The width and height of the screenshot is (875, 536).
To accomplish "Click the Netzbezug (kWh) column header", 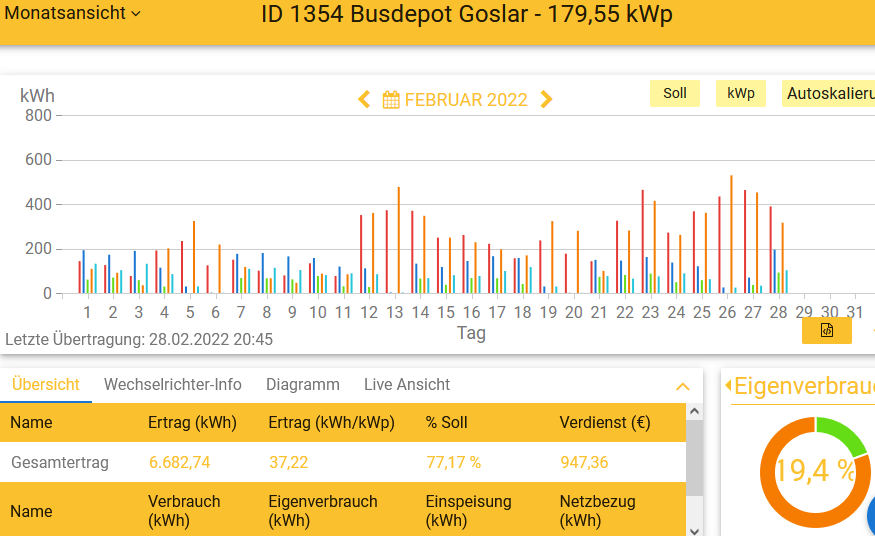I will tap(597, 511).
